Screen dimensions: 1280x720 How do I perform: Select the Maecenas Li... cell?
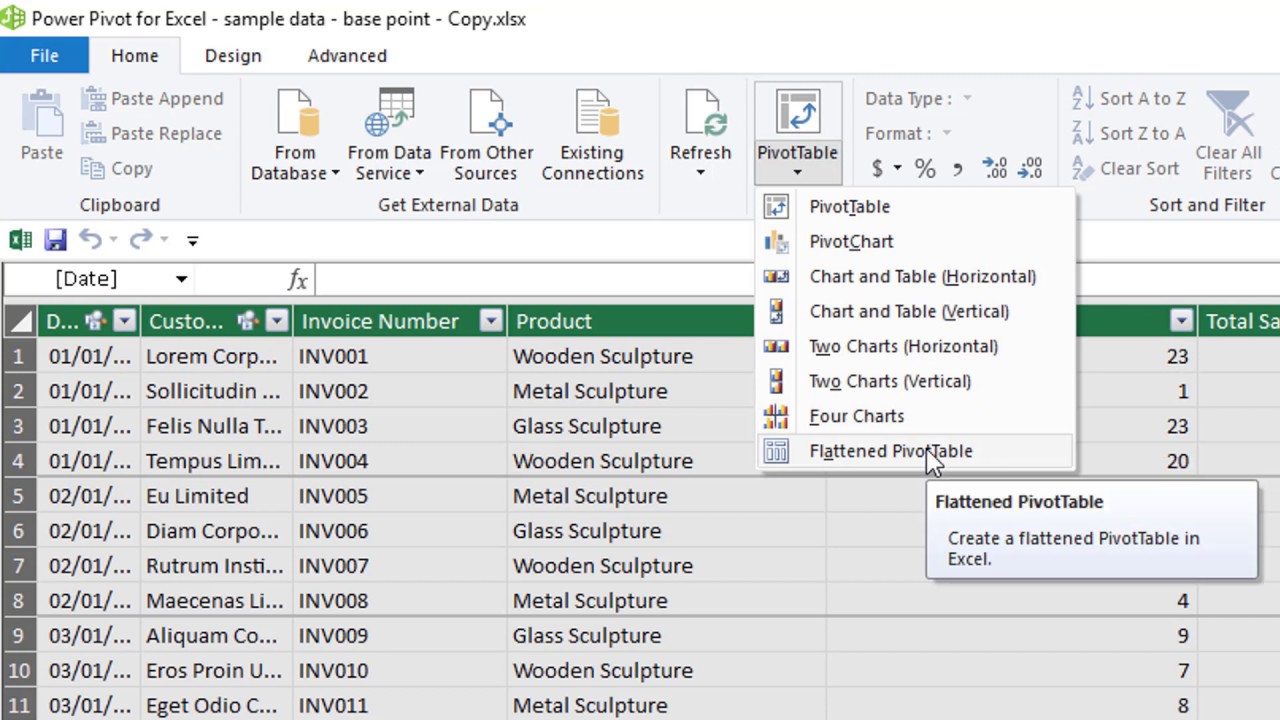tap(216, 601)
